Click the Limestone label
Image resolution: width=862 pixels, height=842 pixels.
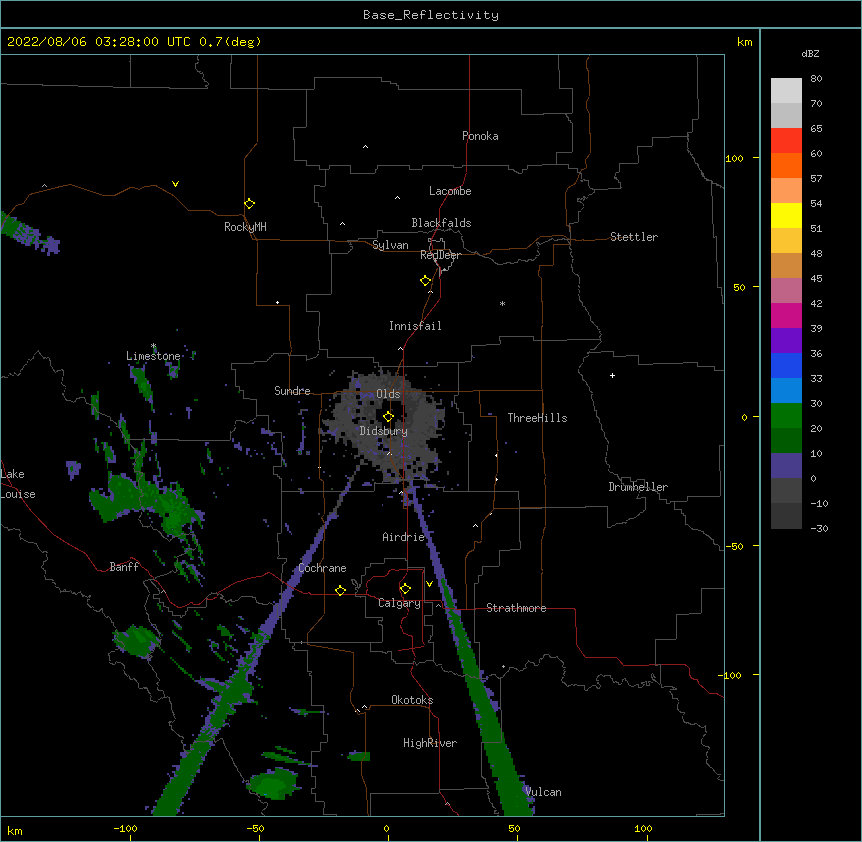(x=153, y=356)
